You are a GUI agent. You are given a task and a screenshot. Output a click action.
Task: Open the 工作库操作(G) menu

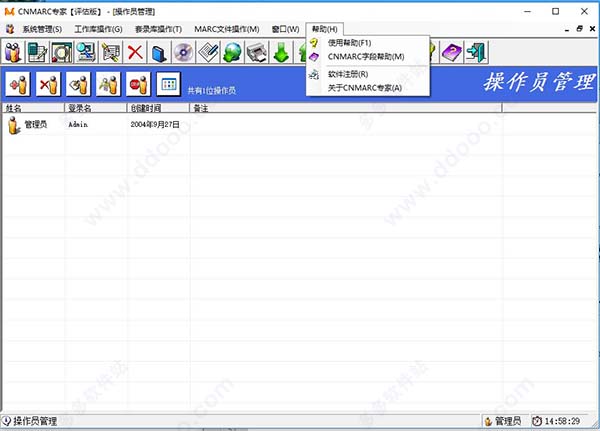(98, 29)
